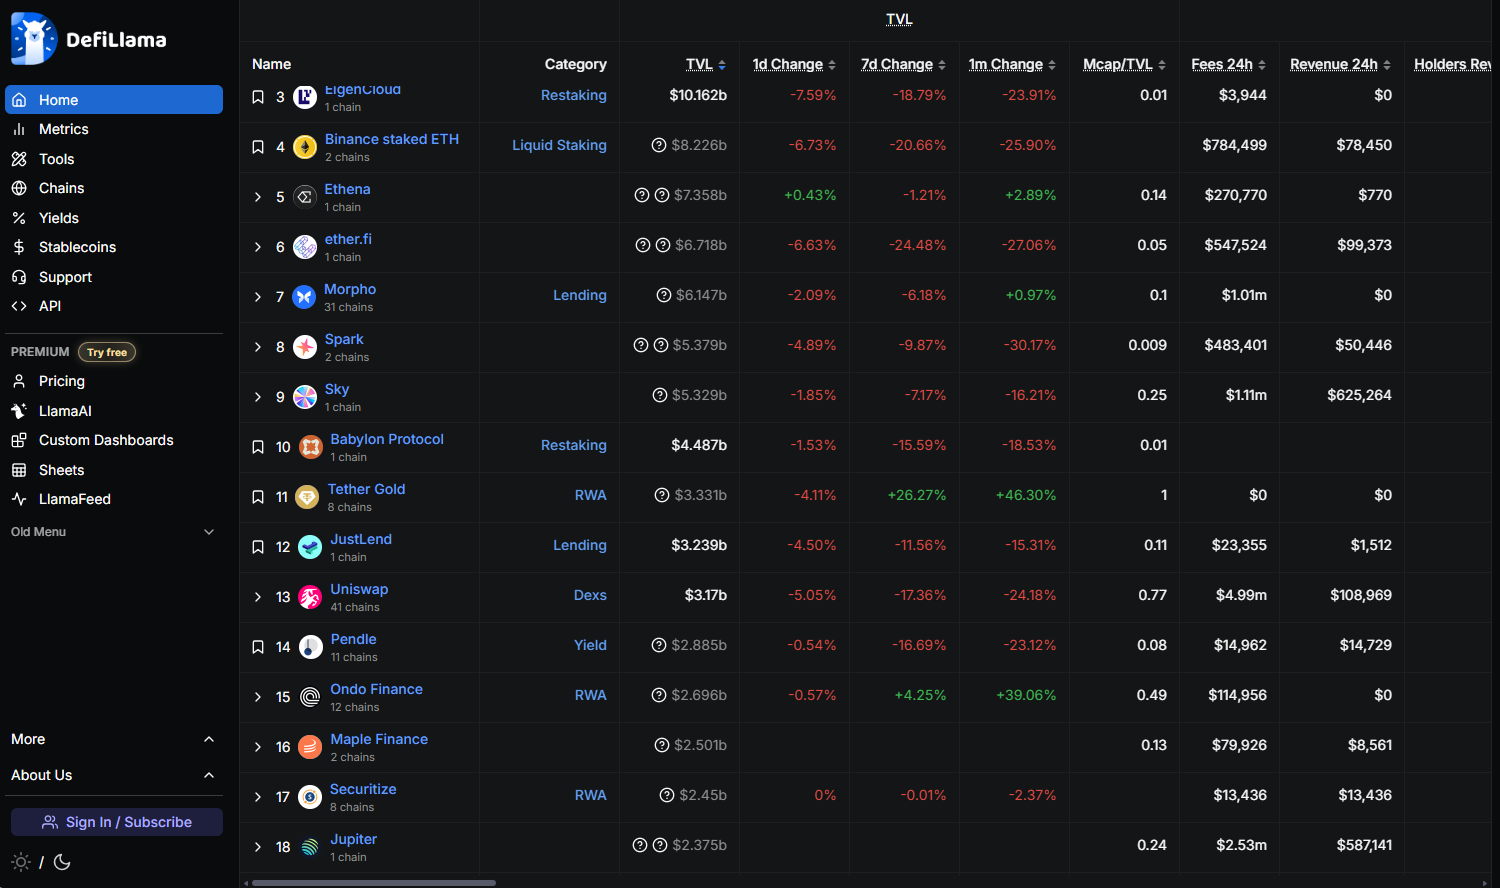Viewport: 1500px width, 888px height.
Task: Go to Yields page in sidebar
Action: tap(58, 218)
